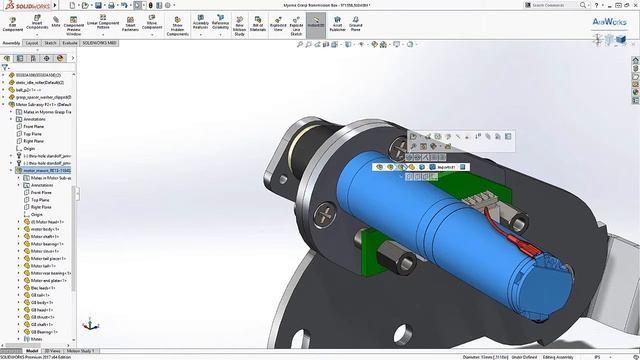Click Zoom to Fit in view toolbar
This screenshot has width=640, height=360.
[300, 44]
